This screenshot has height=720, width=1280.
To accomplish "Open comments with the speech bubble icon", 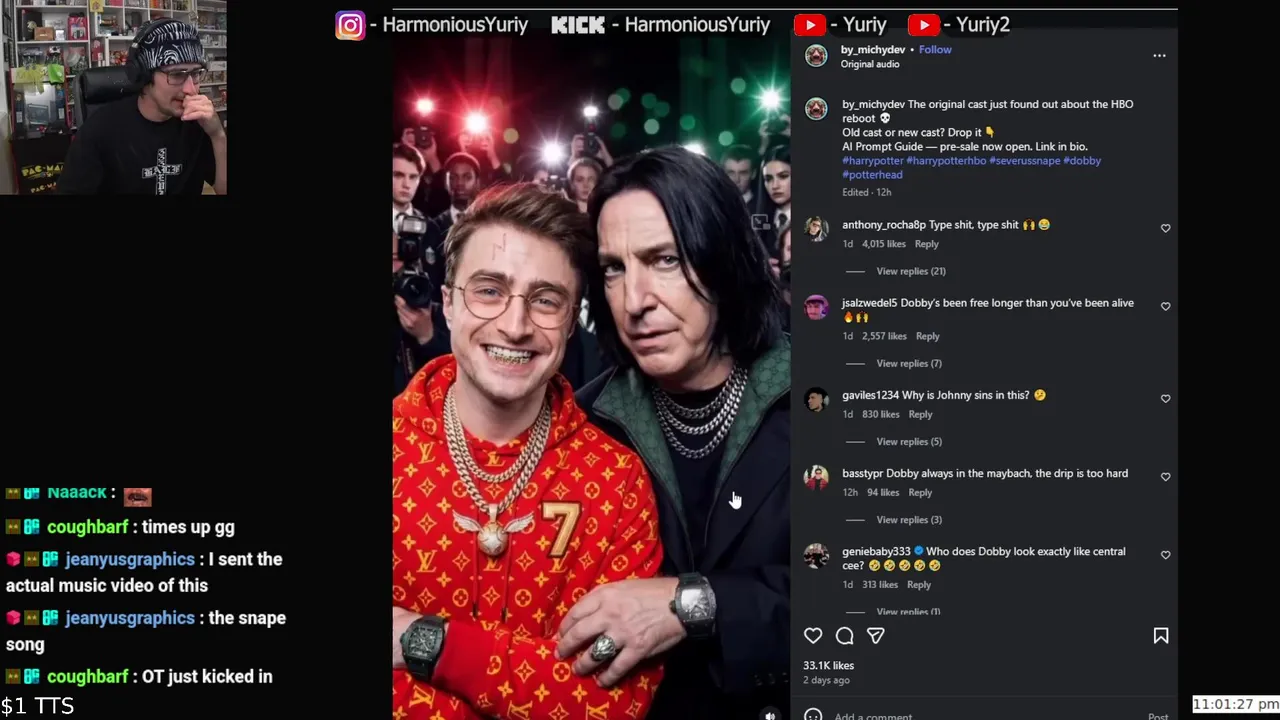I will point(844,636).
